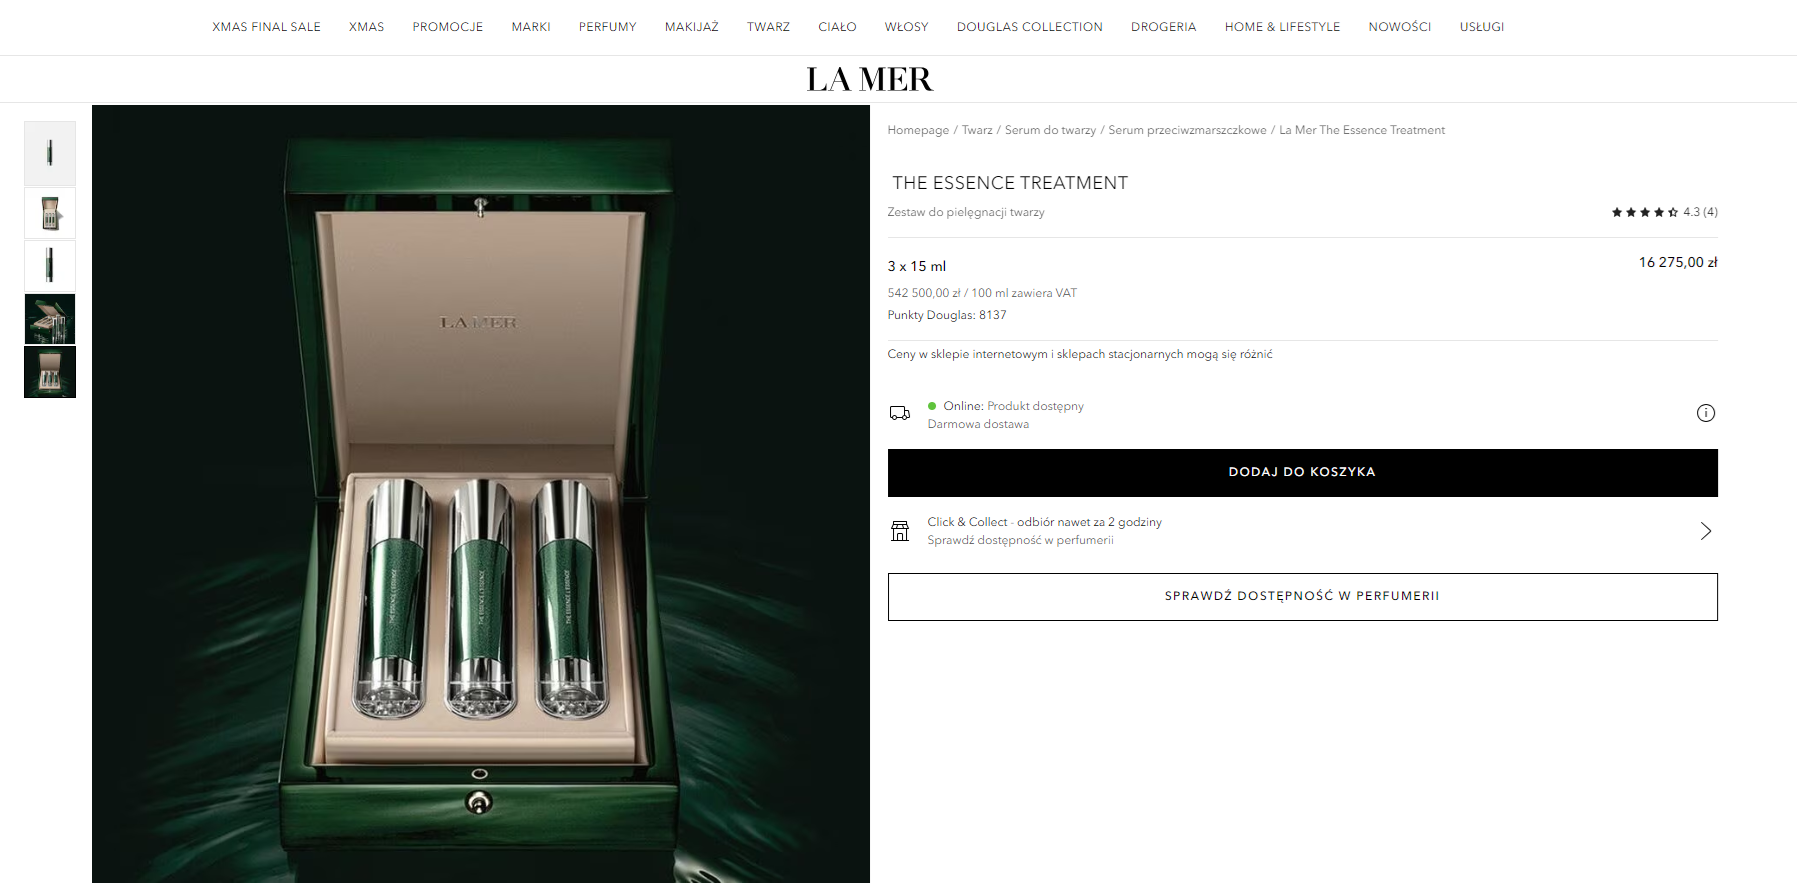This screenshot has height=890, width=1797.
Task: Click the main product image
Action: 481,494
